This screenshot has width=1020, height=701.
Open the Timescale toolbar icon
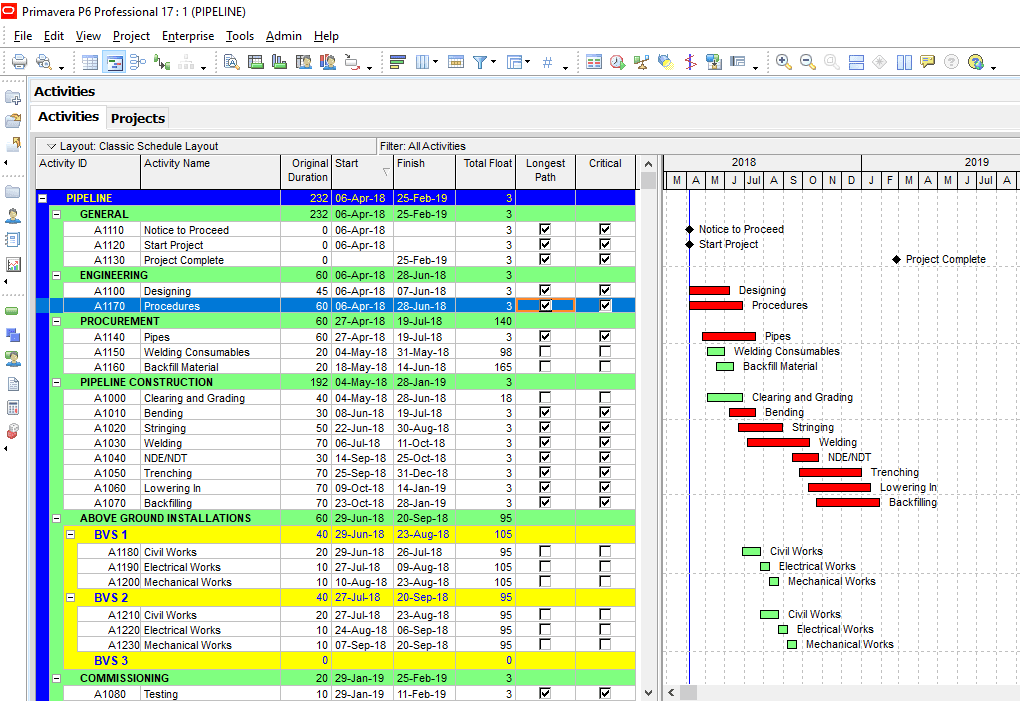pyautogui.click(x=456, y=62)
